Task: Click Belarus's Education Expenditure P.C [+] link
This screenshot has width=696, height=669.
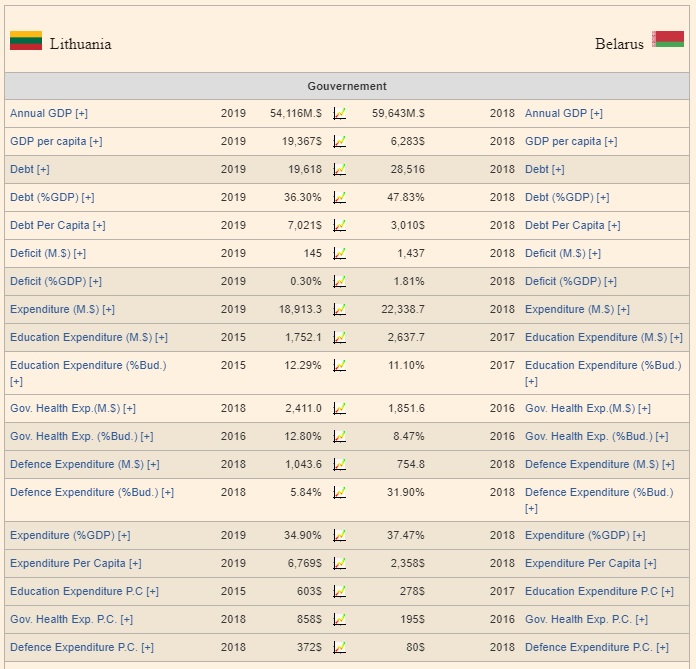Action: (x=599, y=591)
